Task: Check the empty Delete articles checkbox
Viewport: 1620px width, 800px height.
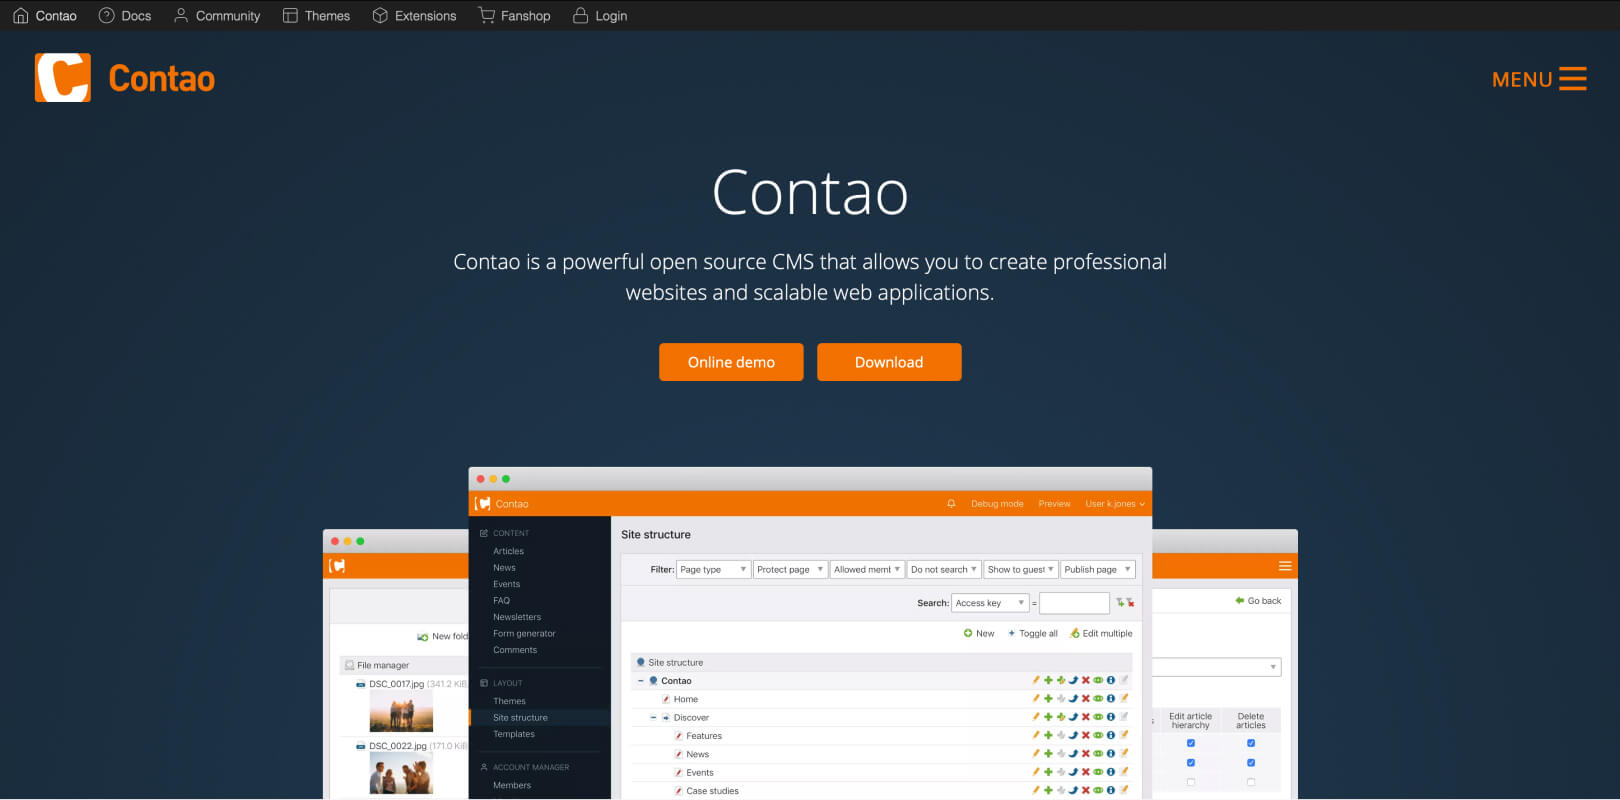Action: pyautogui.click(x=1251, y=782)
